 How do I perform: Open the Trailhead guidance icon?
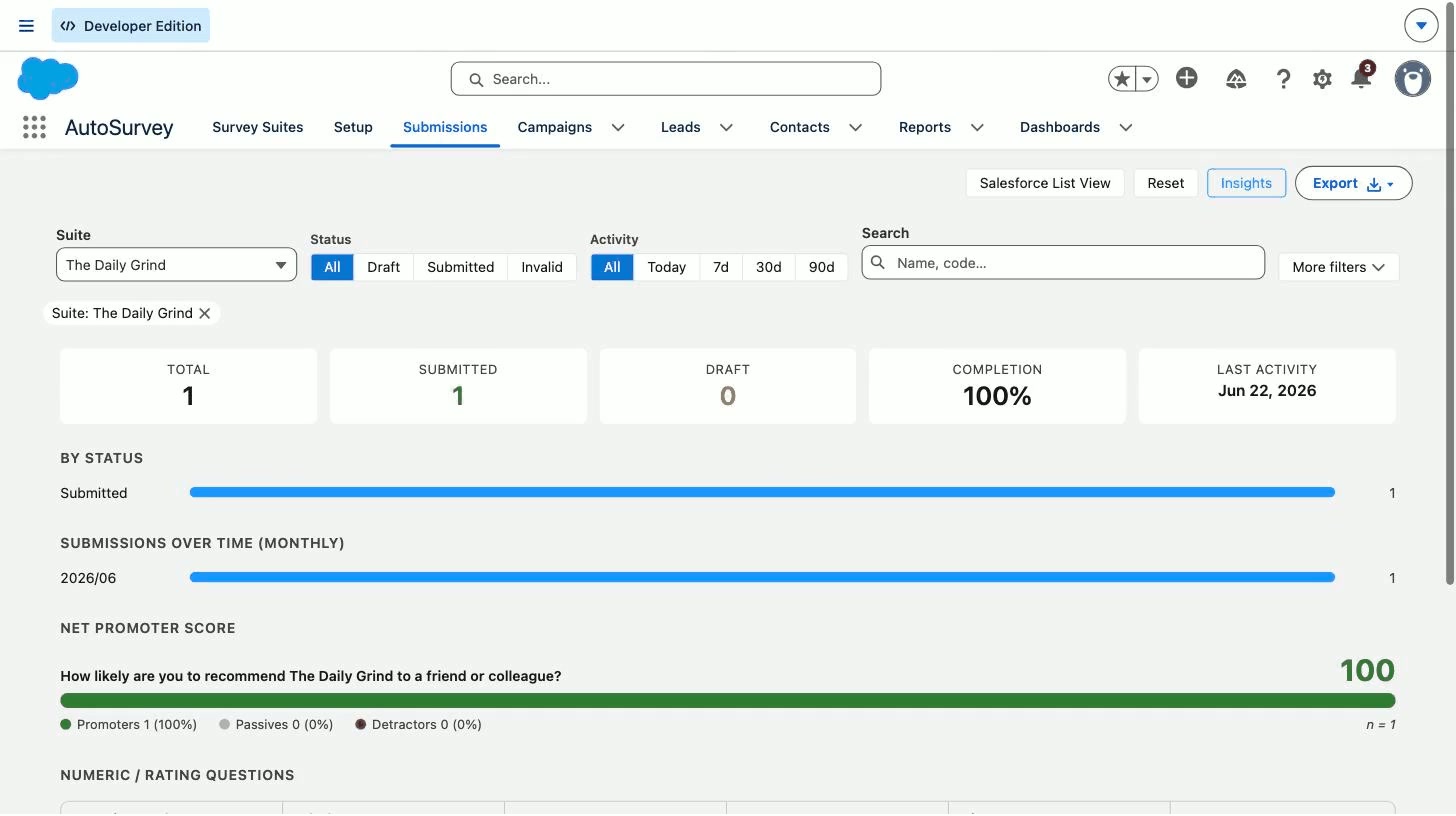[x=1236, y=79]
